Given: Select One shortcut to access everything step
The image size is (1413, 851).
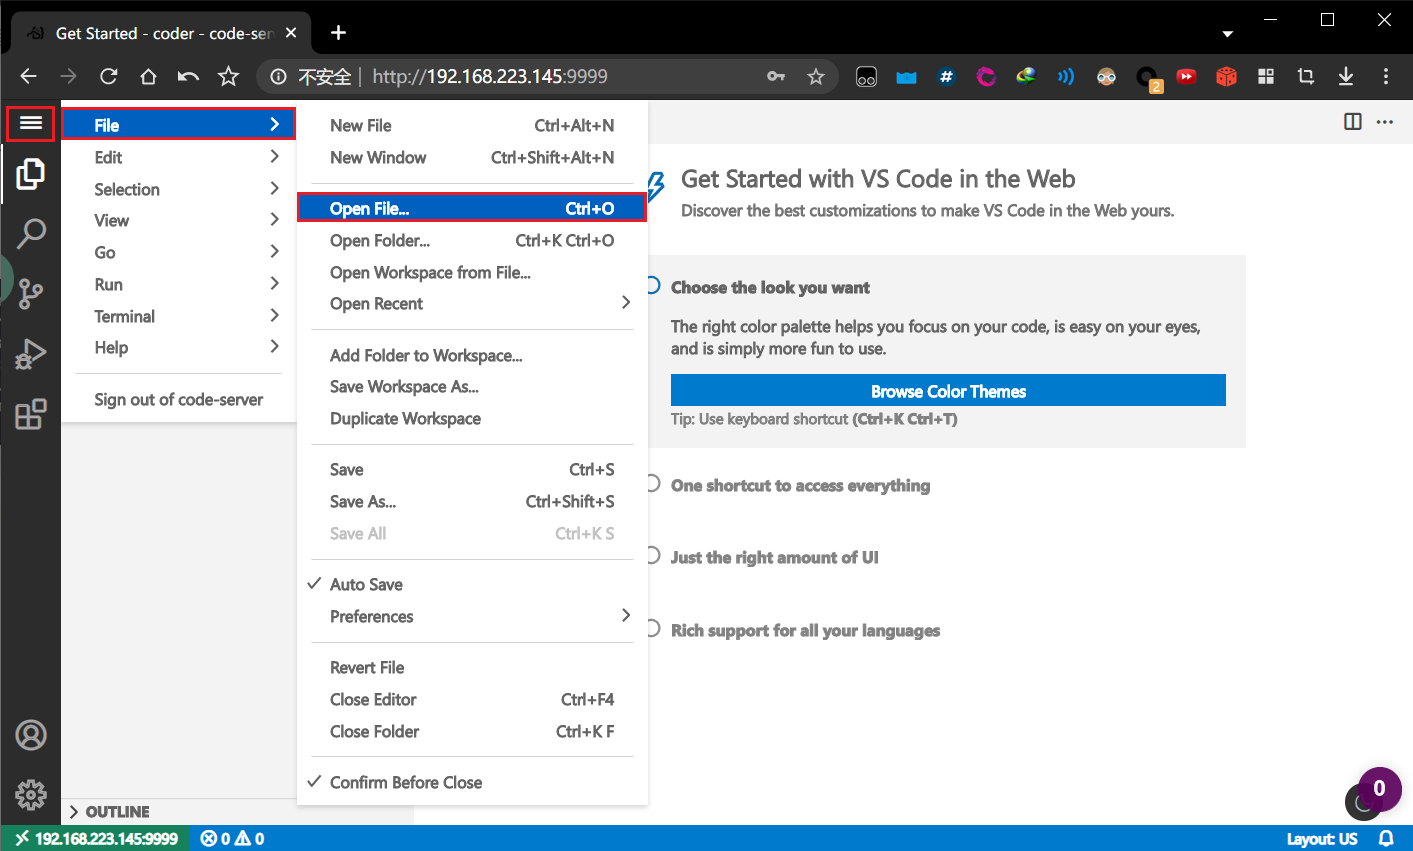Looking at the screenshot, I should click(800, 486).
